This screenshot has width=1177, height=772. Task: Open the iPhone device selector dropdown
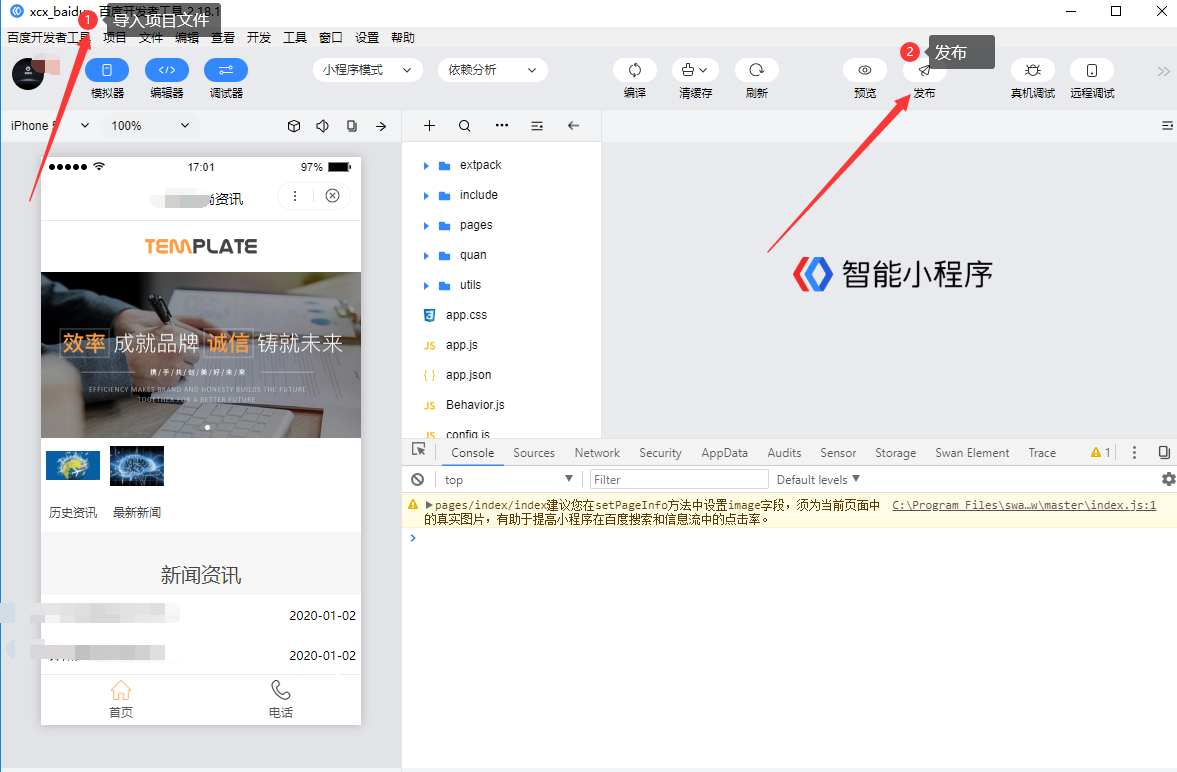[50, 125]
